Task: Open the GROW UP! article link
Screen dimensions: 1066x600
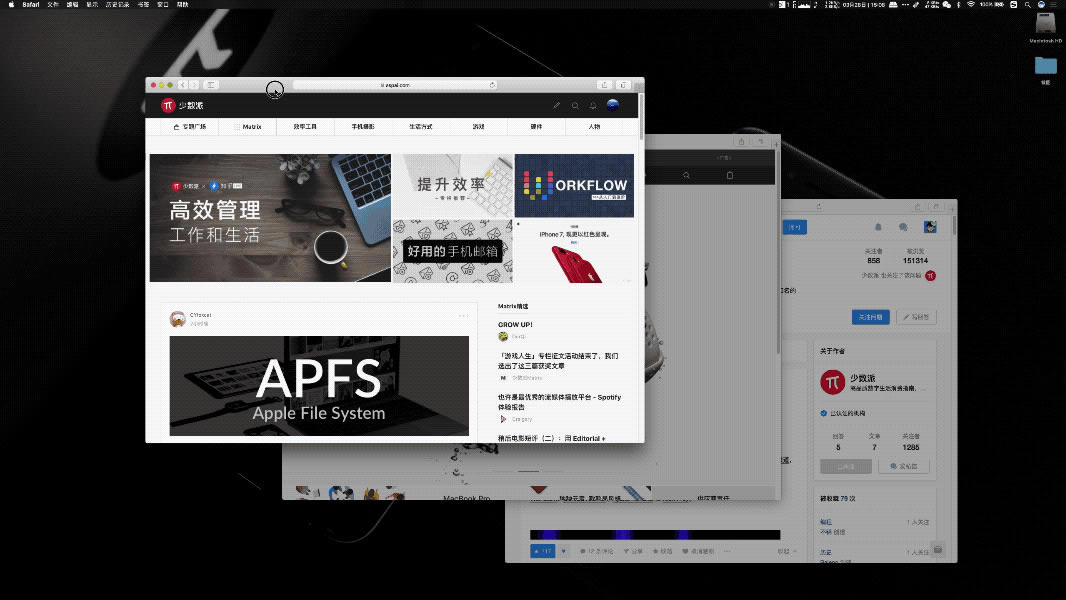Action: pos(516,324)
